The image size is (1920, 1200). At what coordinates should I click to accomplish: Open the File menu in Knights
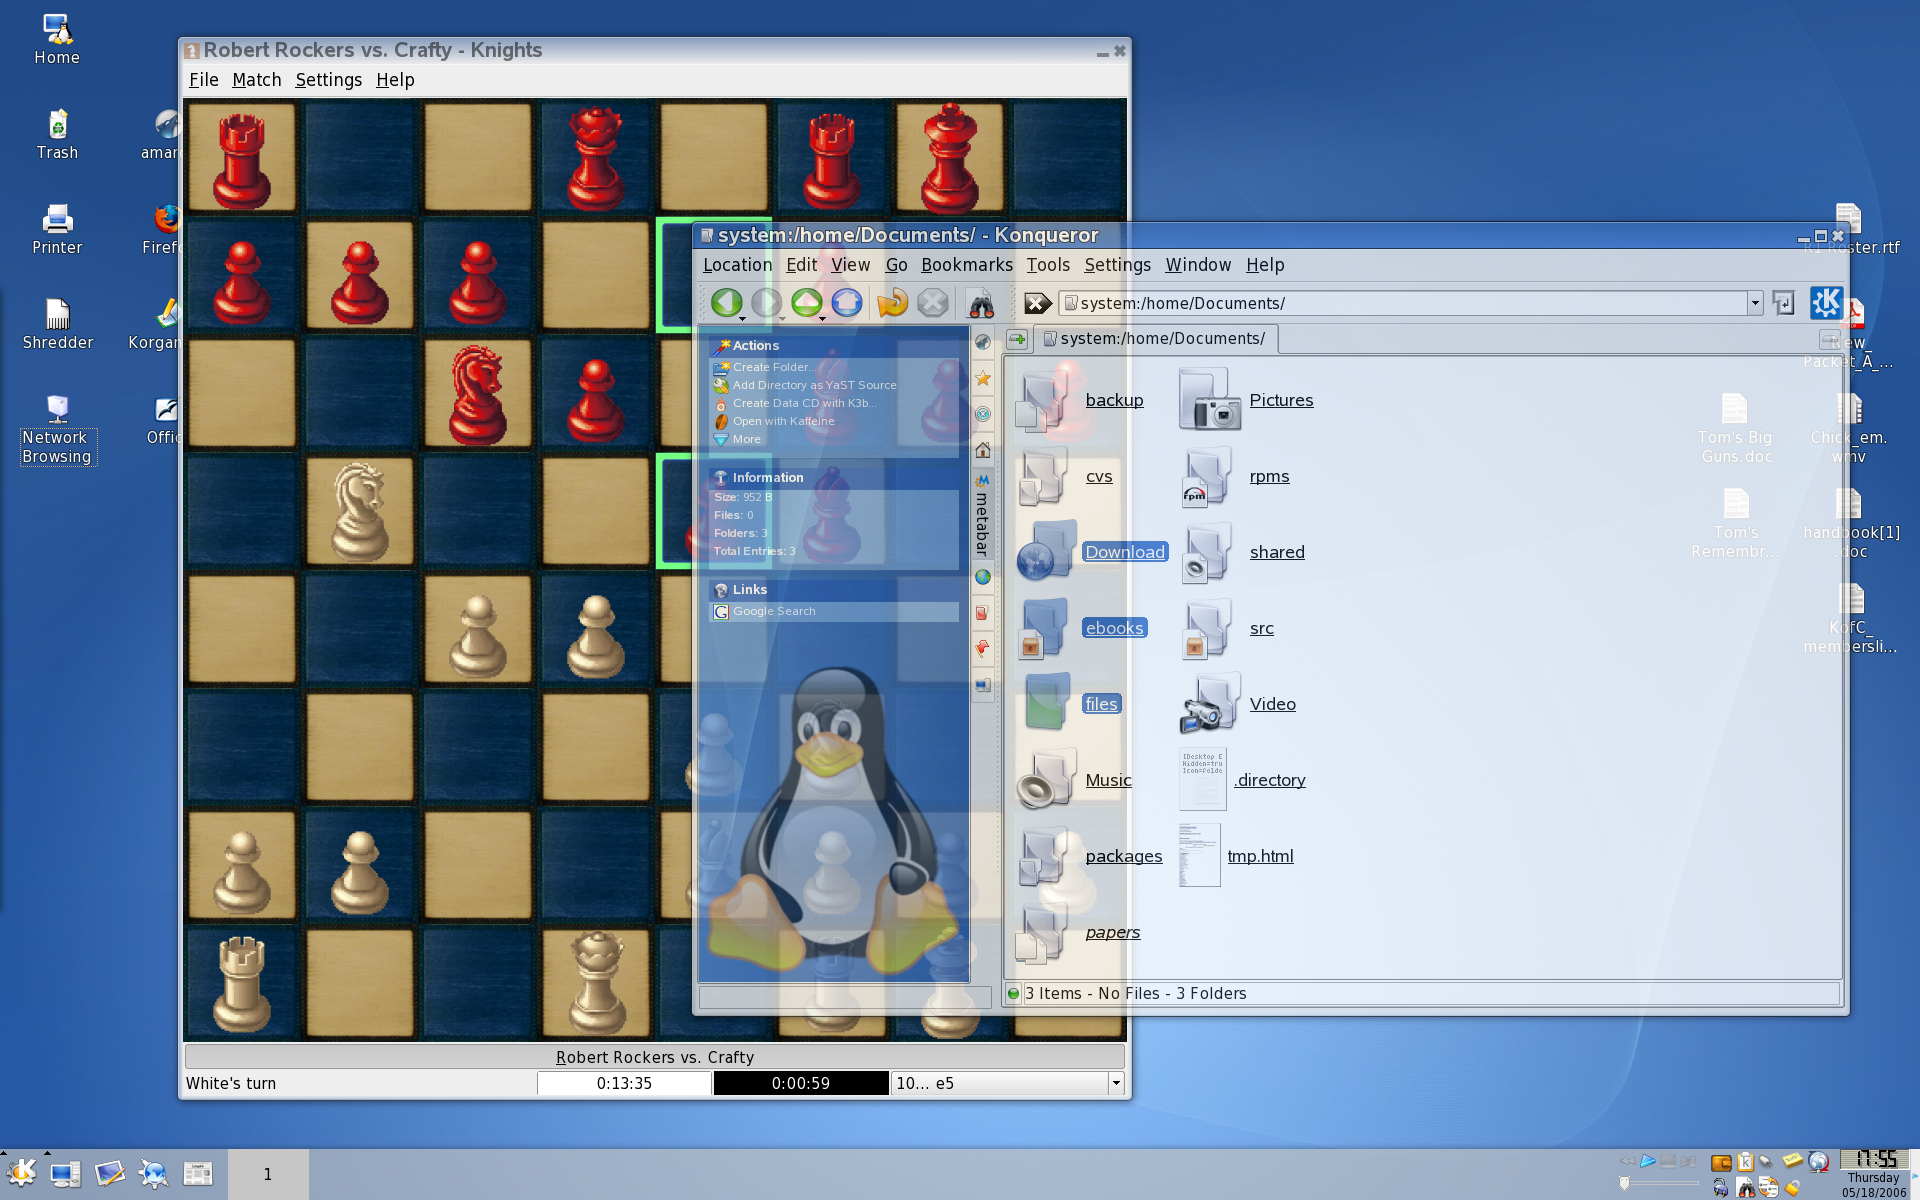tap(203, 80)
